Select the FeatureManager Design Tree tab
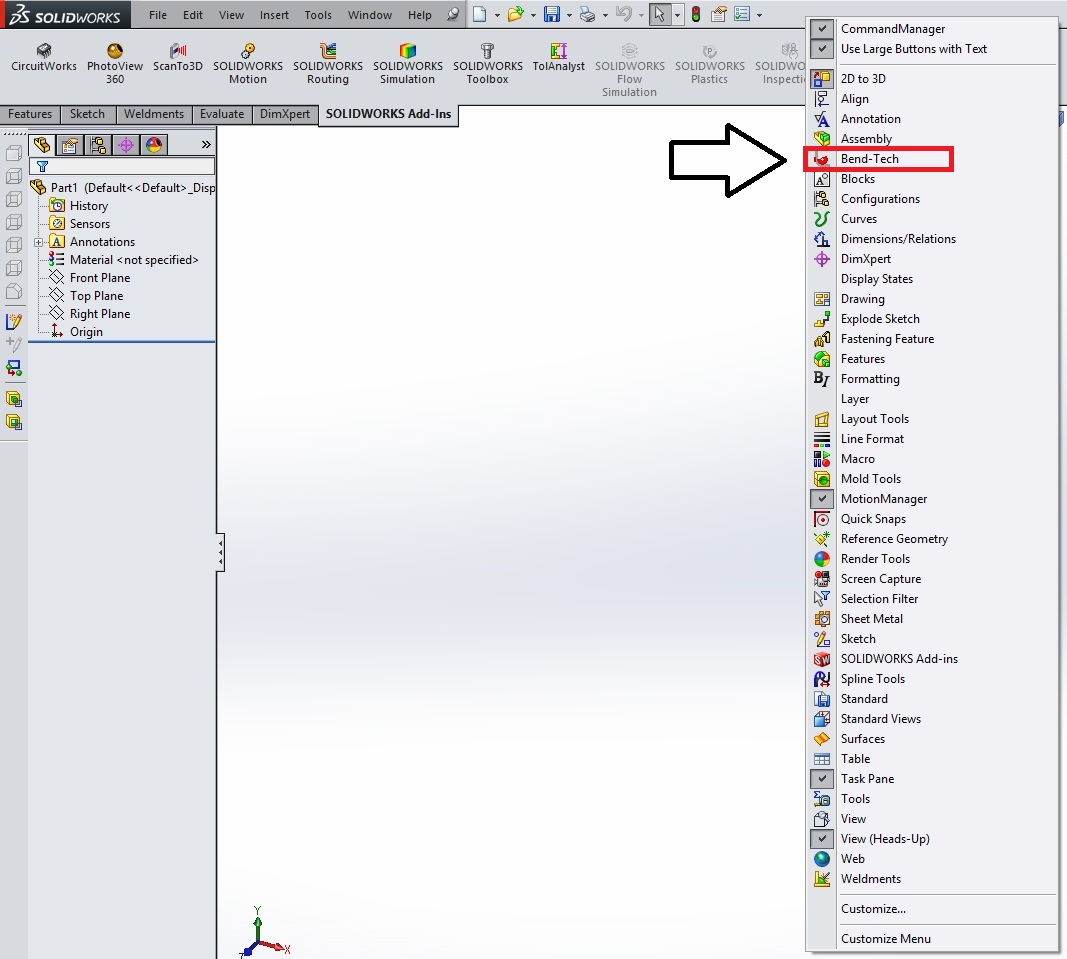Image resolution: width=1067 pixels, height=959 pixels. pyautogui.click(x=42, y=145)
